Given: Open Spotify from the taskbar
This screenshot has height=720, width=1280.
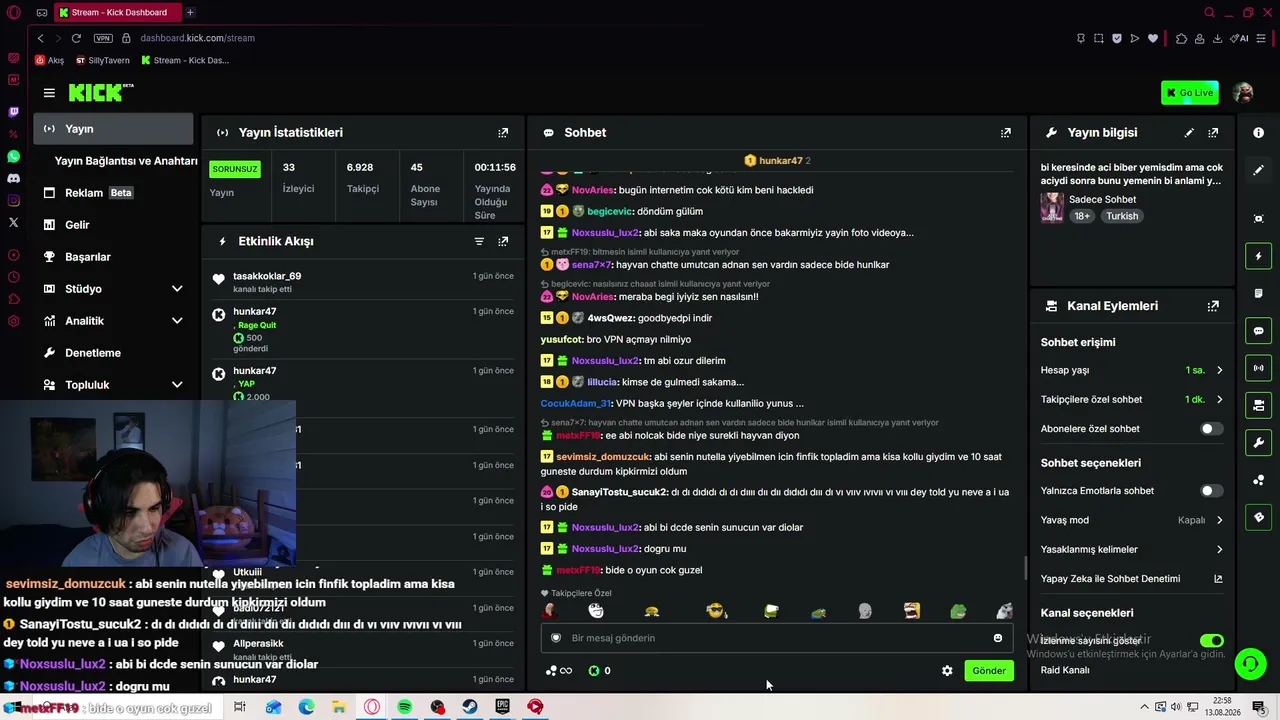Looking at the screenshot, I should (x=404, y=707).
